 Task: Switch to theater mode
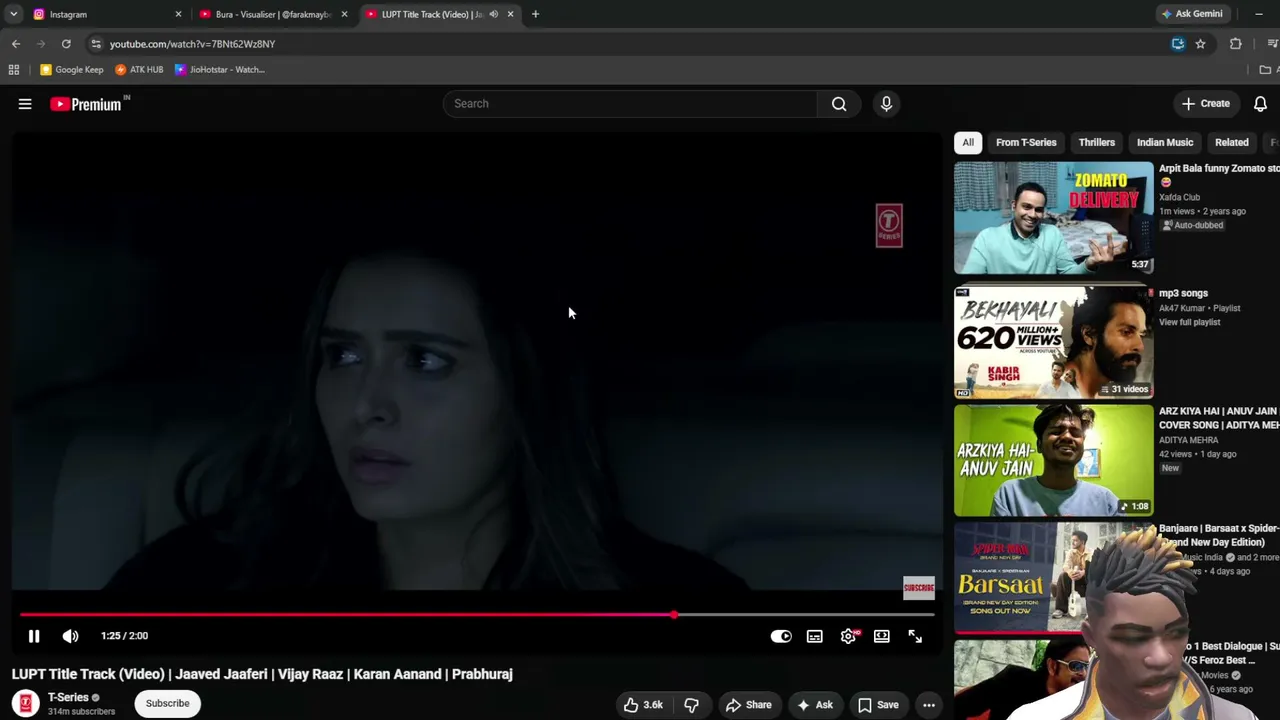click(x=882, y=636)
